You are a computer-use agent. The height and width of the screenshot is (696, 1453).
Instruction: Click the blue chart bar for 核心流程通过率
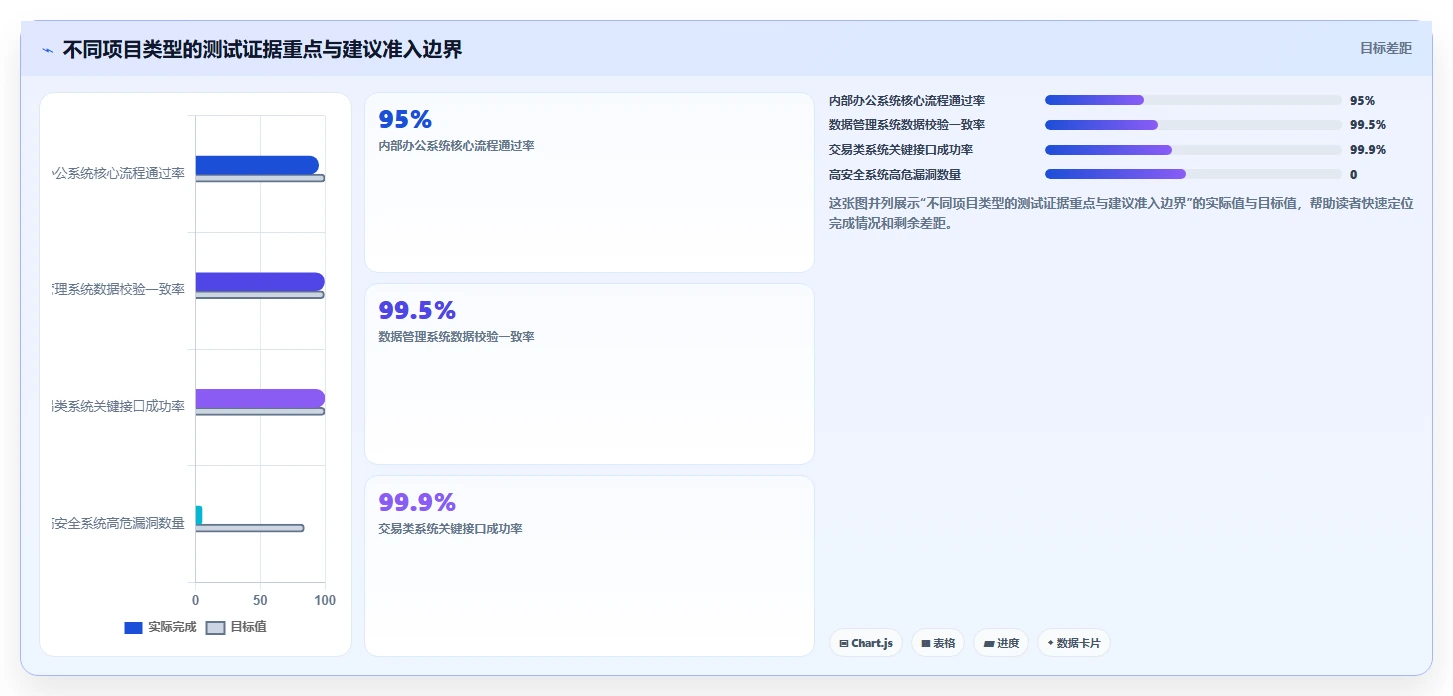point(257,165)
